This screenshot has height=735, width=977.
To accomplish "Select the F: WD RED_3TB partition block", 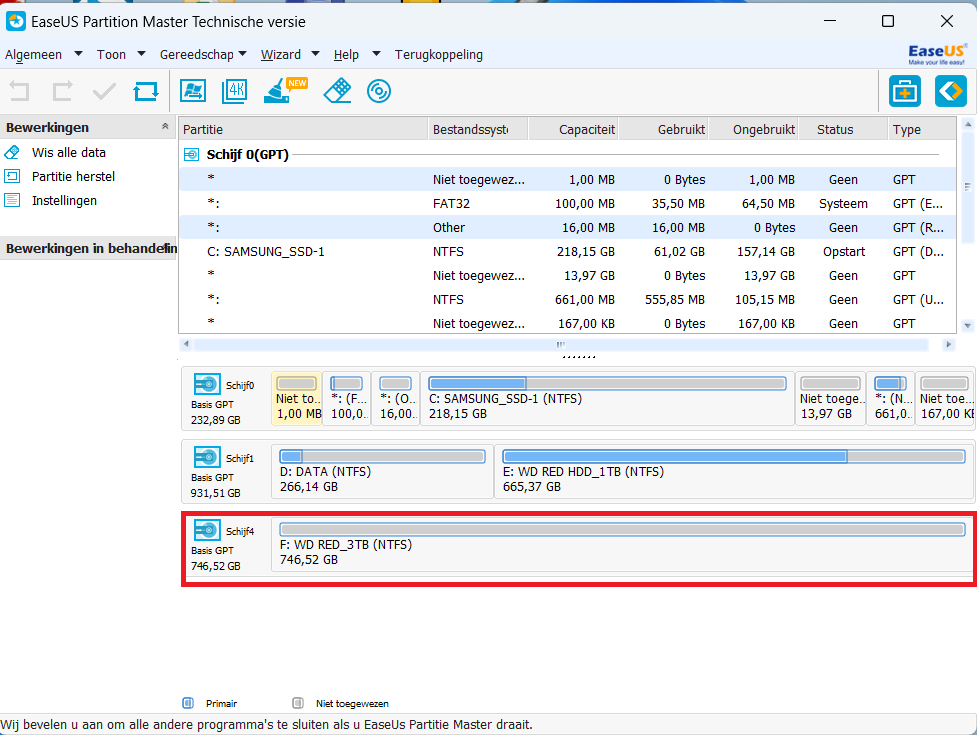I will pyautogui.click(x=622, y=544).
